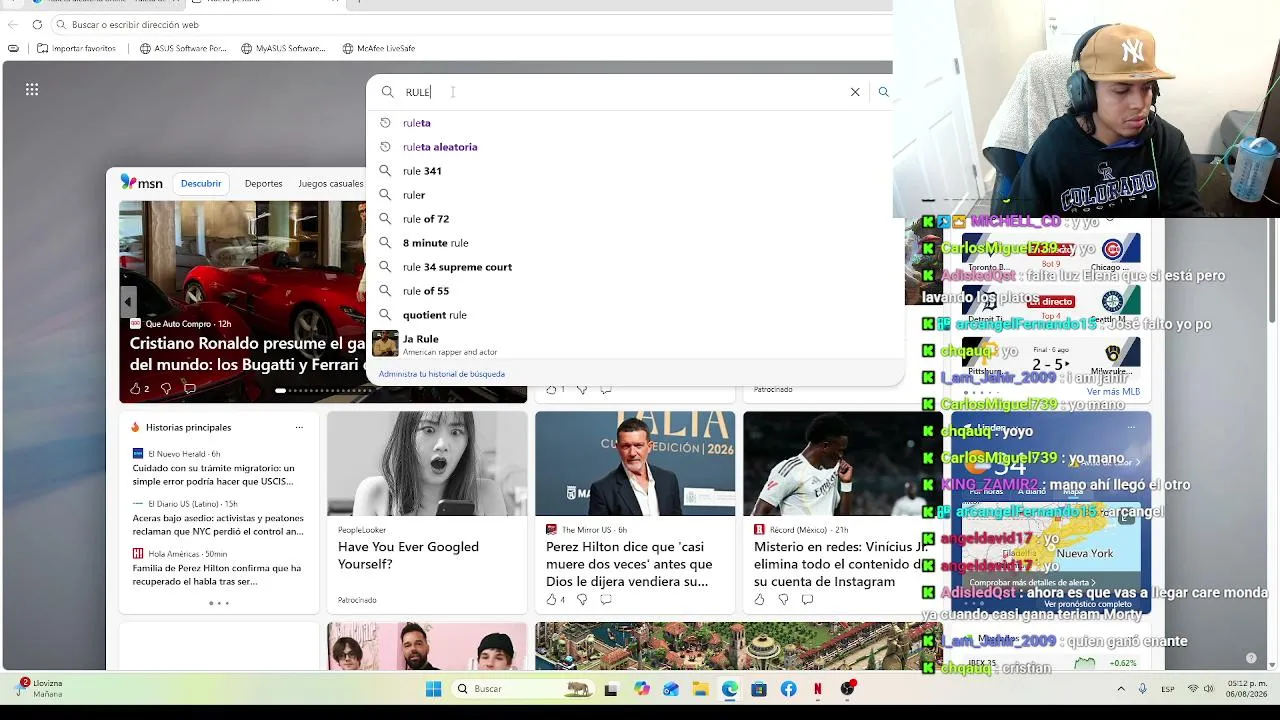Open the clock and calendar flyout

pyautogui.click(x=1246, y=689)
